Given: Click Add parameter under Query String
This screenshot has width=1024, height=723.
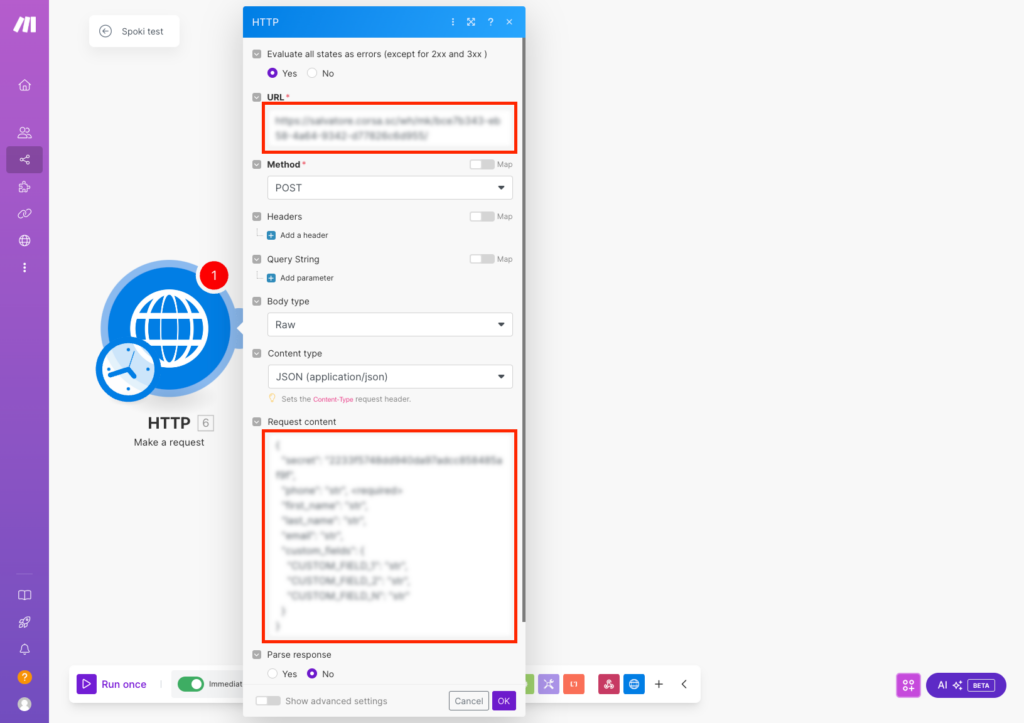Looking at the screenshot, I should (x=306, y=278).
